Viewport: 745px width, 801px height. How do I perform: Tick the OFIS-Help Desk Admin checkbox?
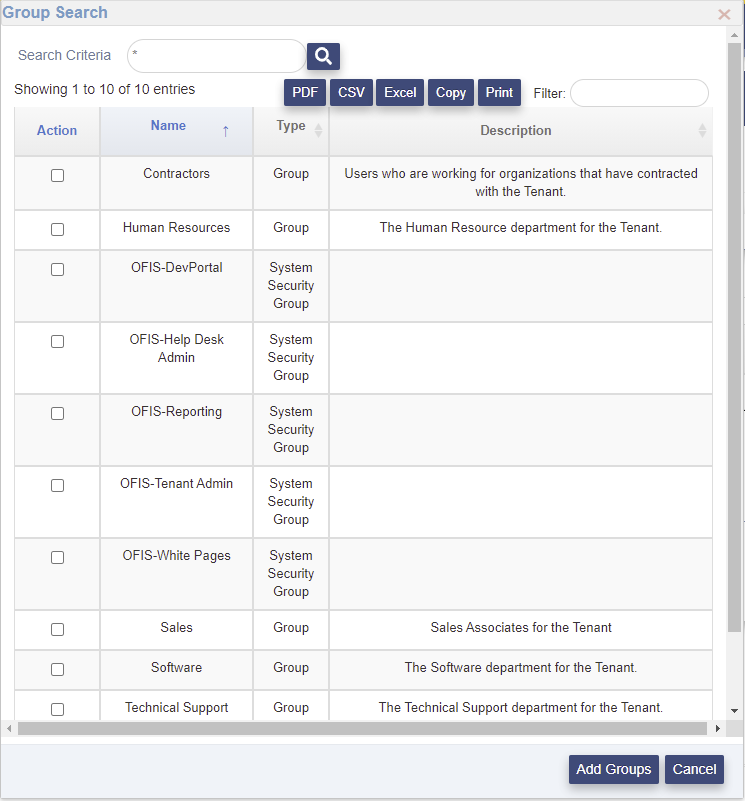click(x=57, y=341)
